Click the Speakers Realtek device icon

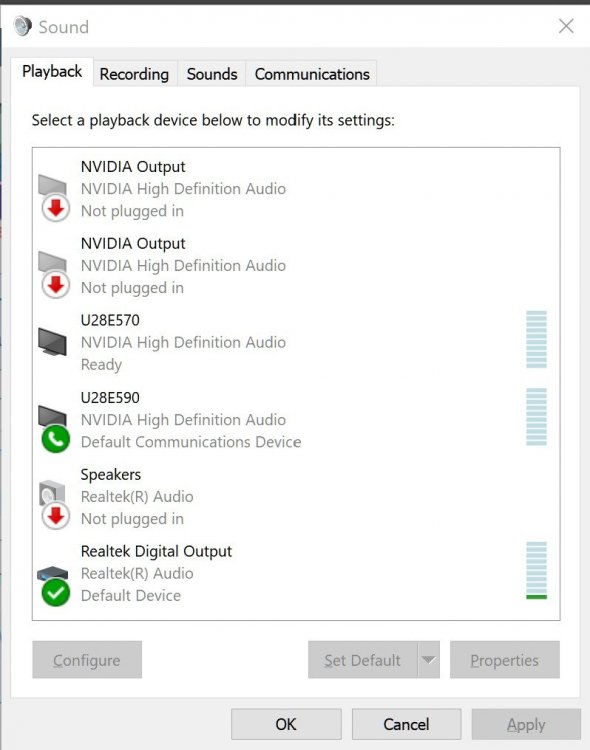(x=54, y=505)
